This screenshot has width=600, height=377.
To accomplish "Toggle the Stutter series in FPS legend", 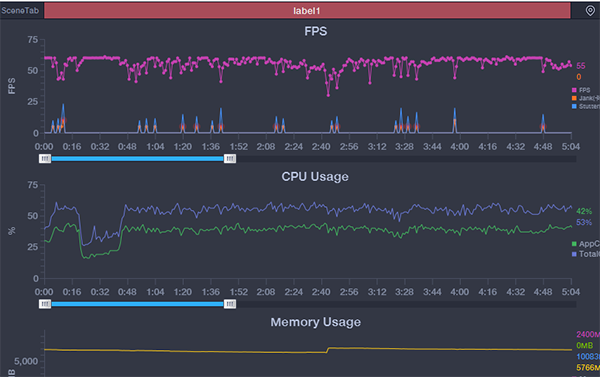I will [585, 106].
